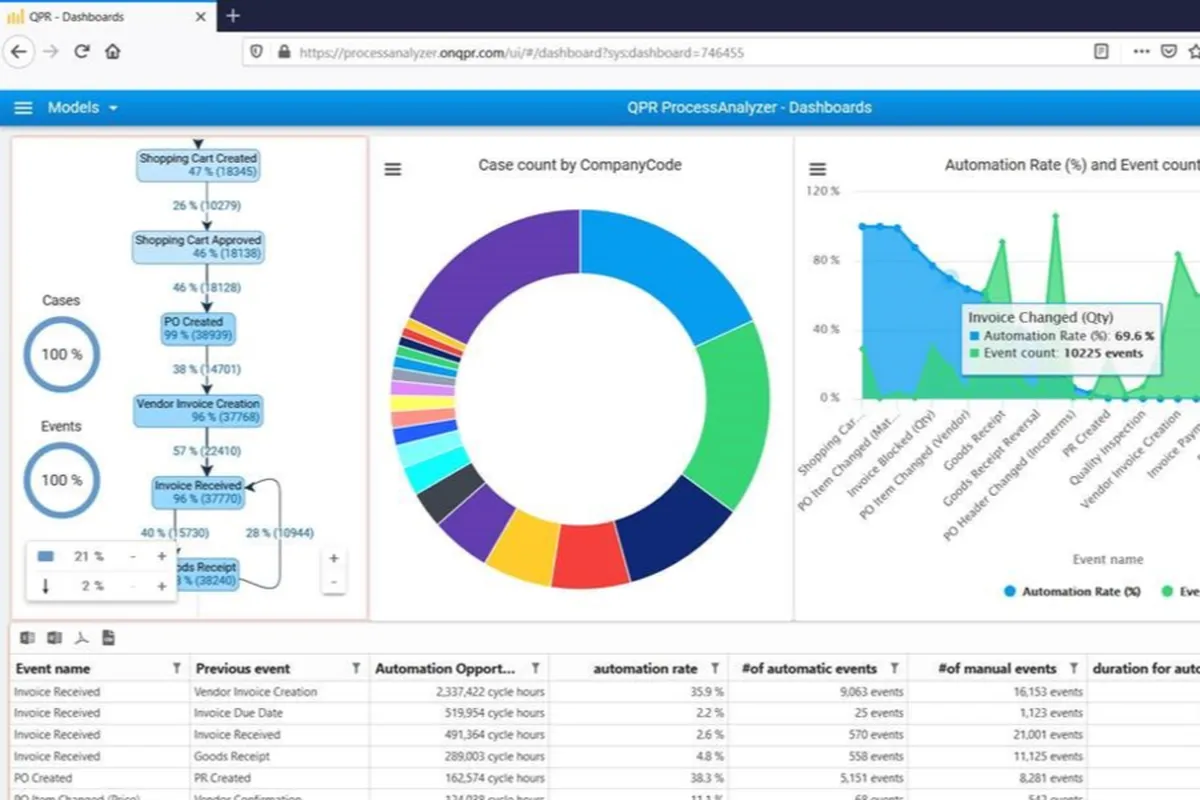Screen dimensions: 1200x800
Task: Click the 57 % (22410) flow label
Action: click(x=206, y=451)
